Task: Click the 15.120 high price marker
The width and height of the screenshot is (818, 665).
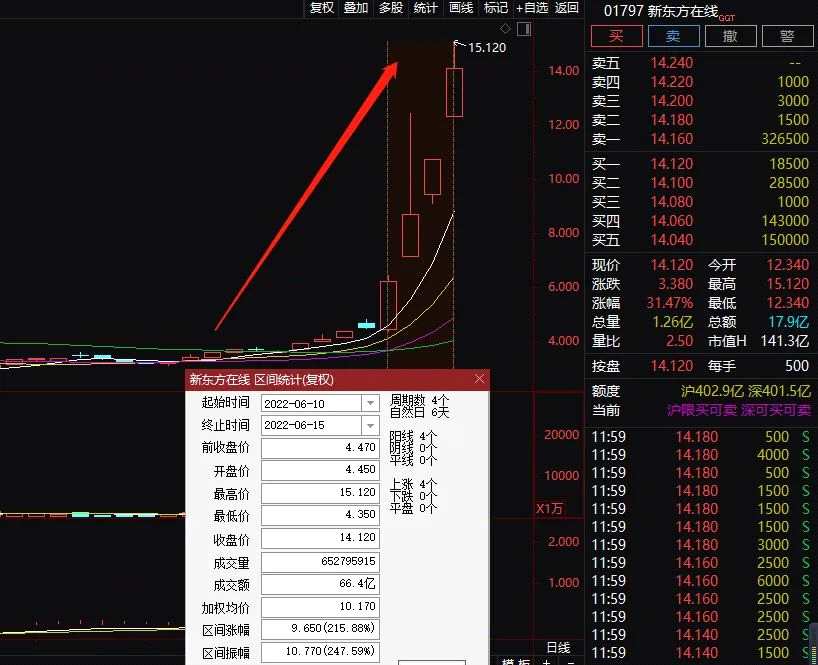Action: (x=487, y=47)
